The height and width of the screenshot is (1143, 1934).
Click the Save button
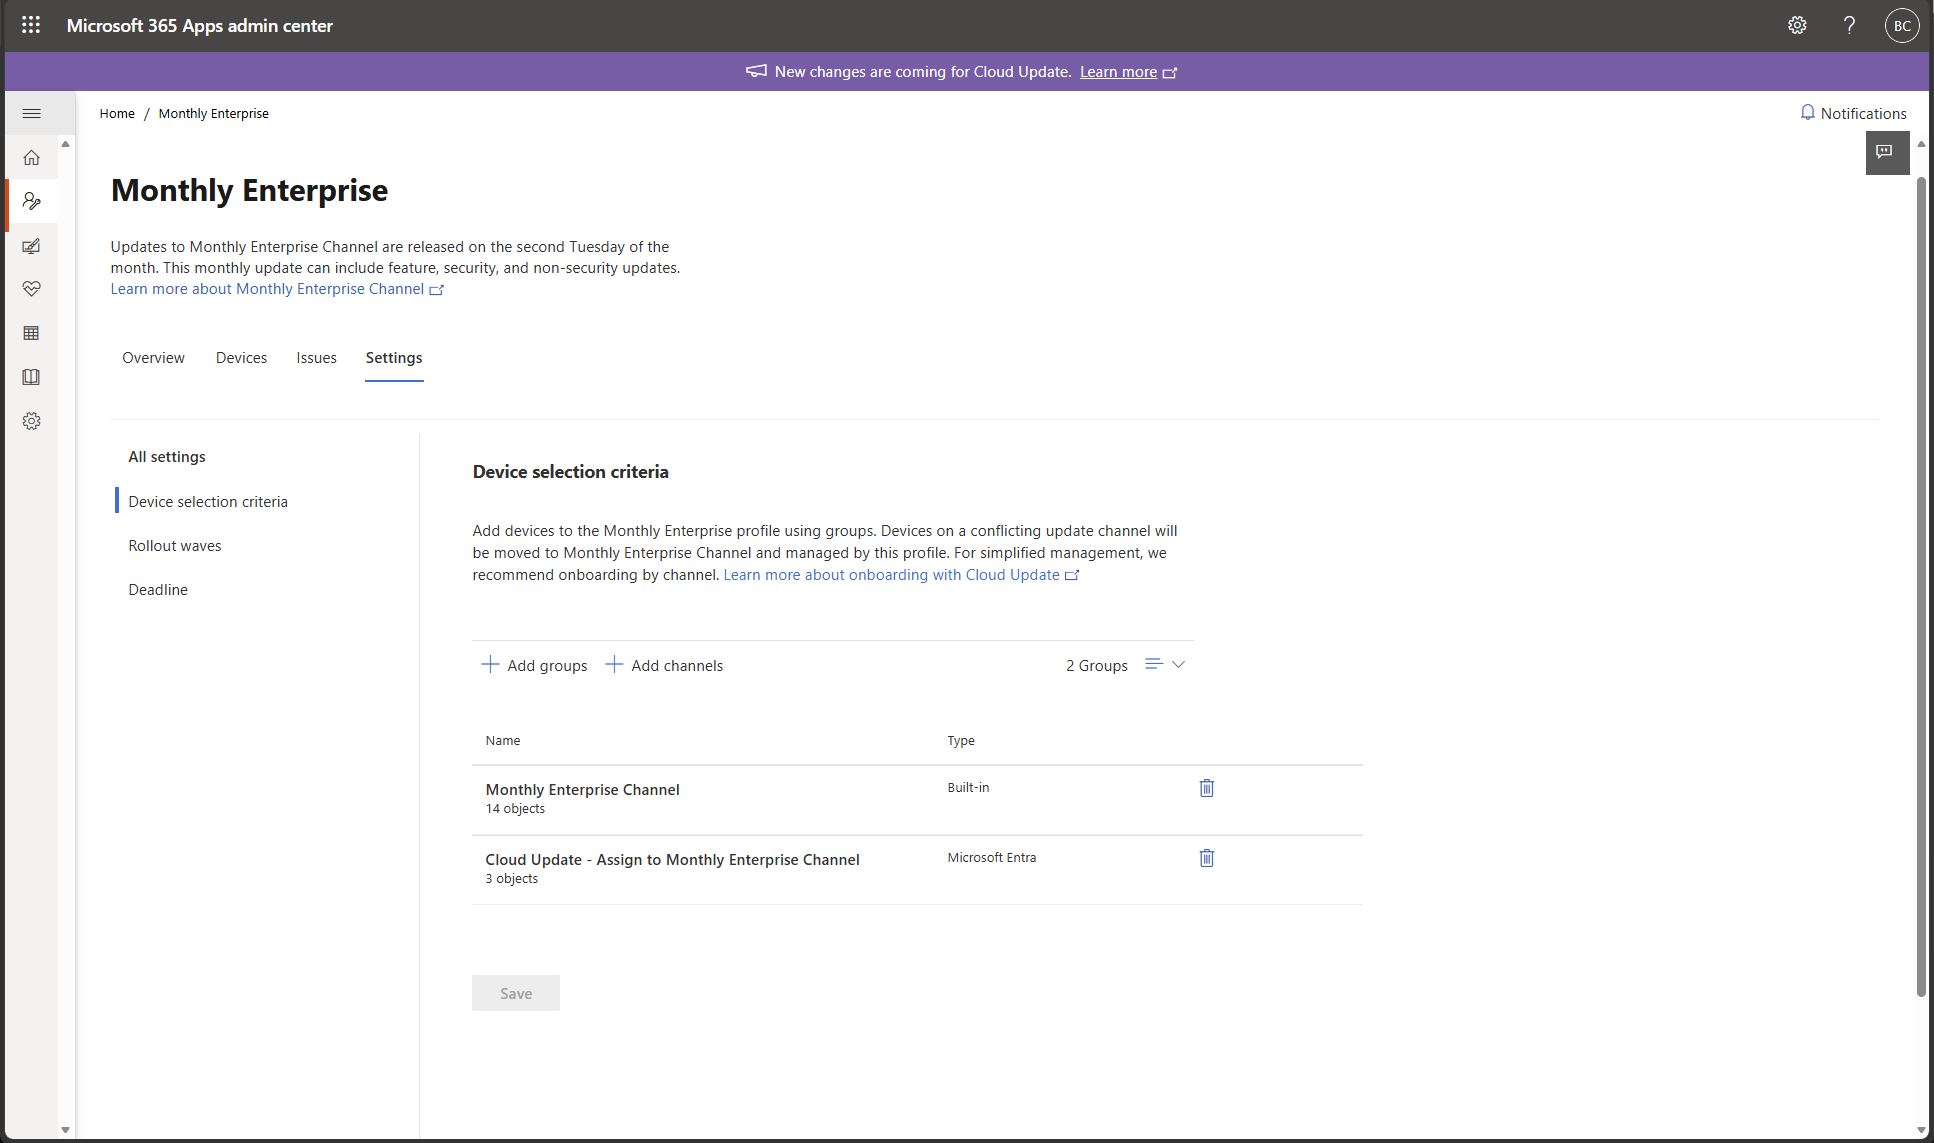[516, 993]
